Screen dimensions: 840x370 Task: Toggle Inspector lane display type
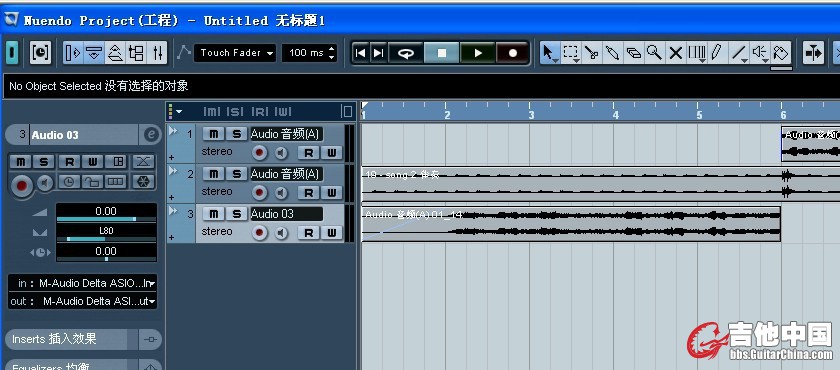(115, 182)
